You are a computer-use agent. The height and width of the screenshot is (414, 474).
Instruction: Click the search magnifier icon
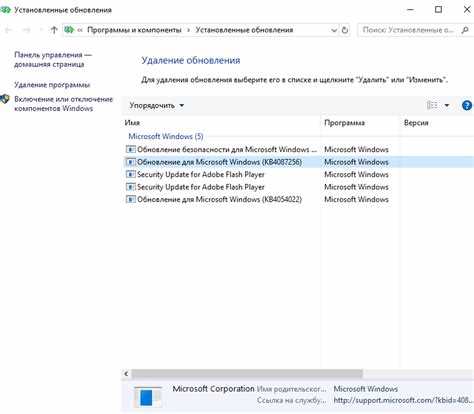coord(465,30)
